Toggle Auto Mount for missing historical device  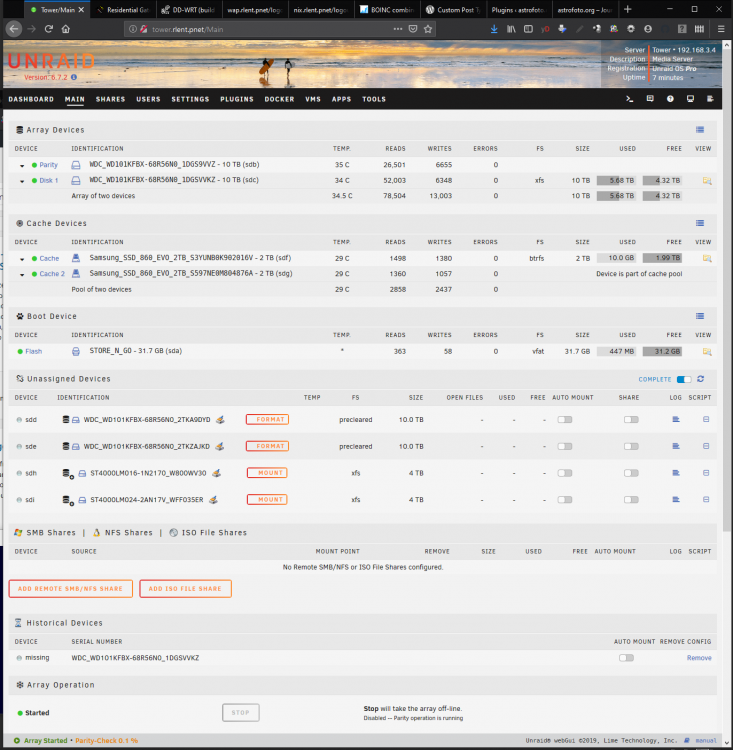(x=626, y=658)
